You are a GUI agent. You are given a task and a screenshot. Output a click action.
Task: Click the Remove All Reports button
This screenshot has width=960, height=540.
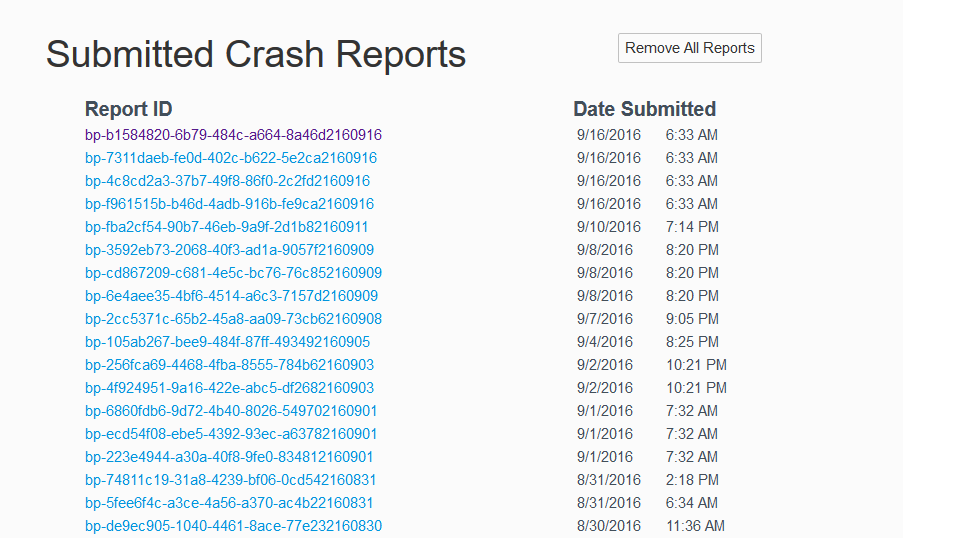pos(689,48)
